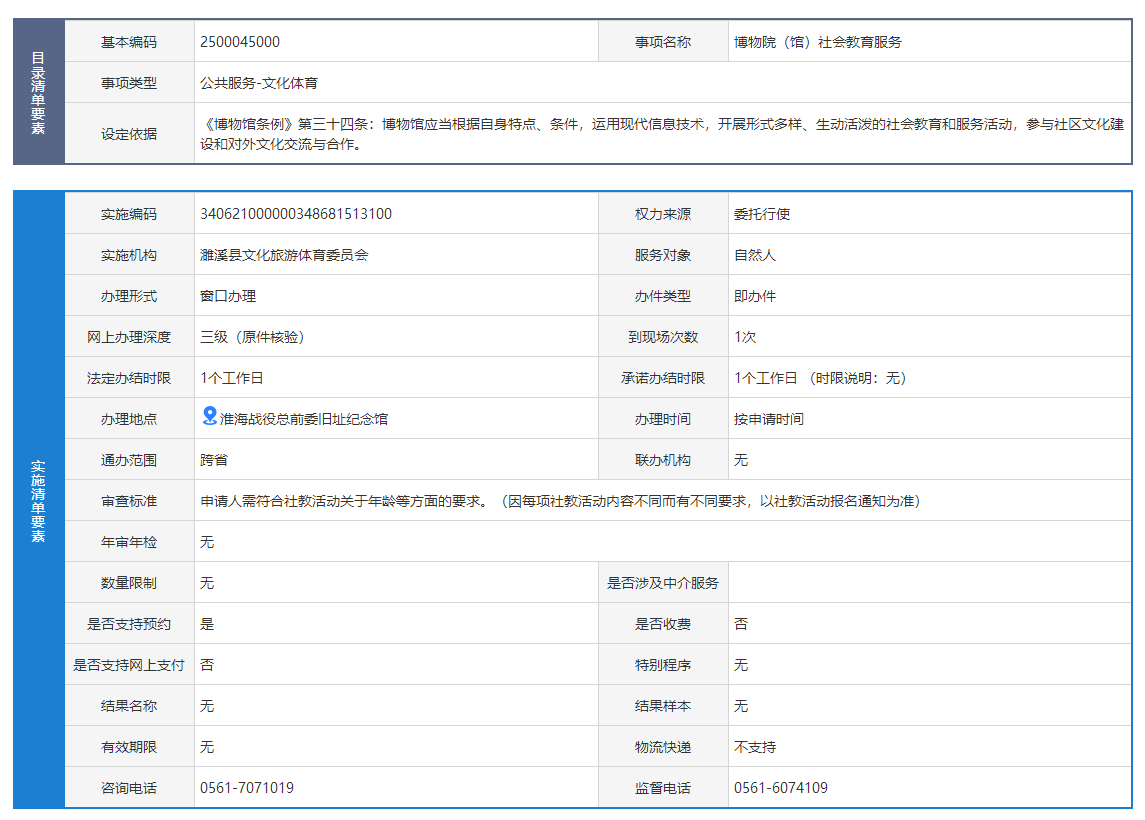Click the 跨省 service scope value
1145x820 pixels.
click(x=215, y=460)
